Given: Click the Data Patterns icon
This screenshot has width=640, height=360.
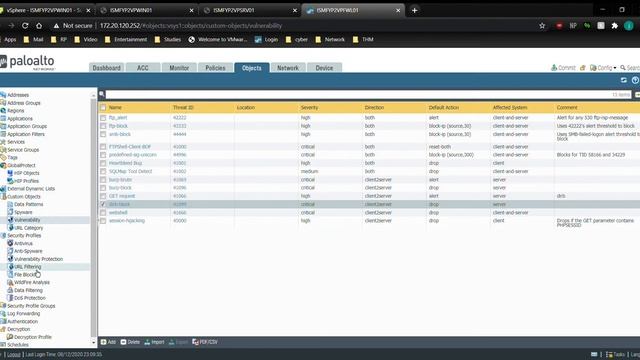Looking at the screenshot, I should coord(10,204).
